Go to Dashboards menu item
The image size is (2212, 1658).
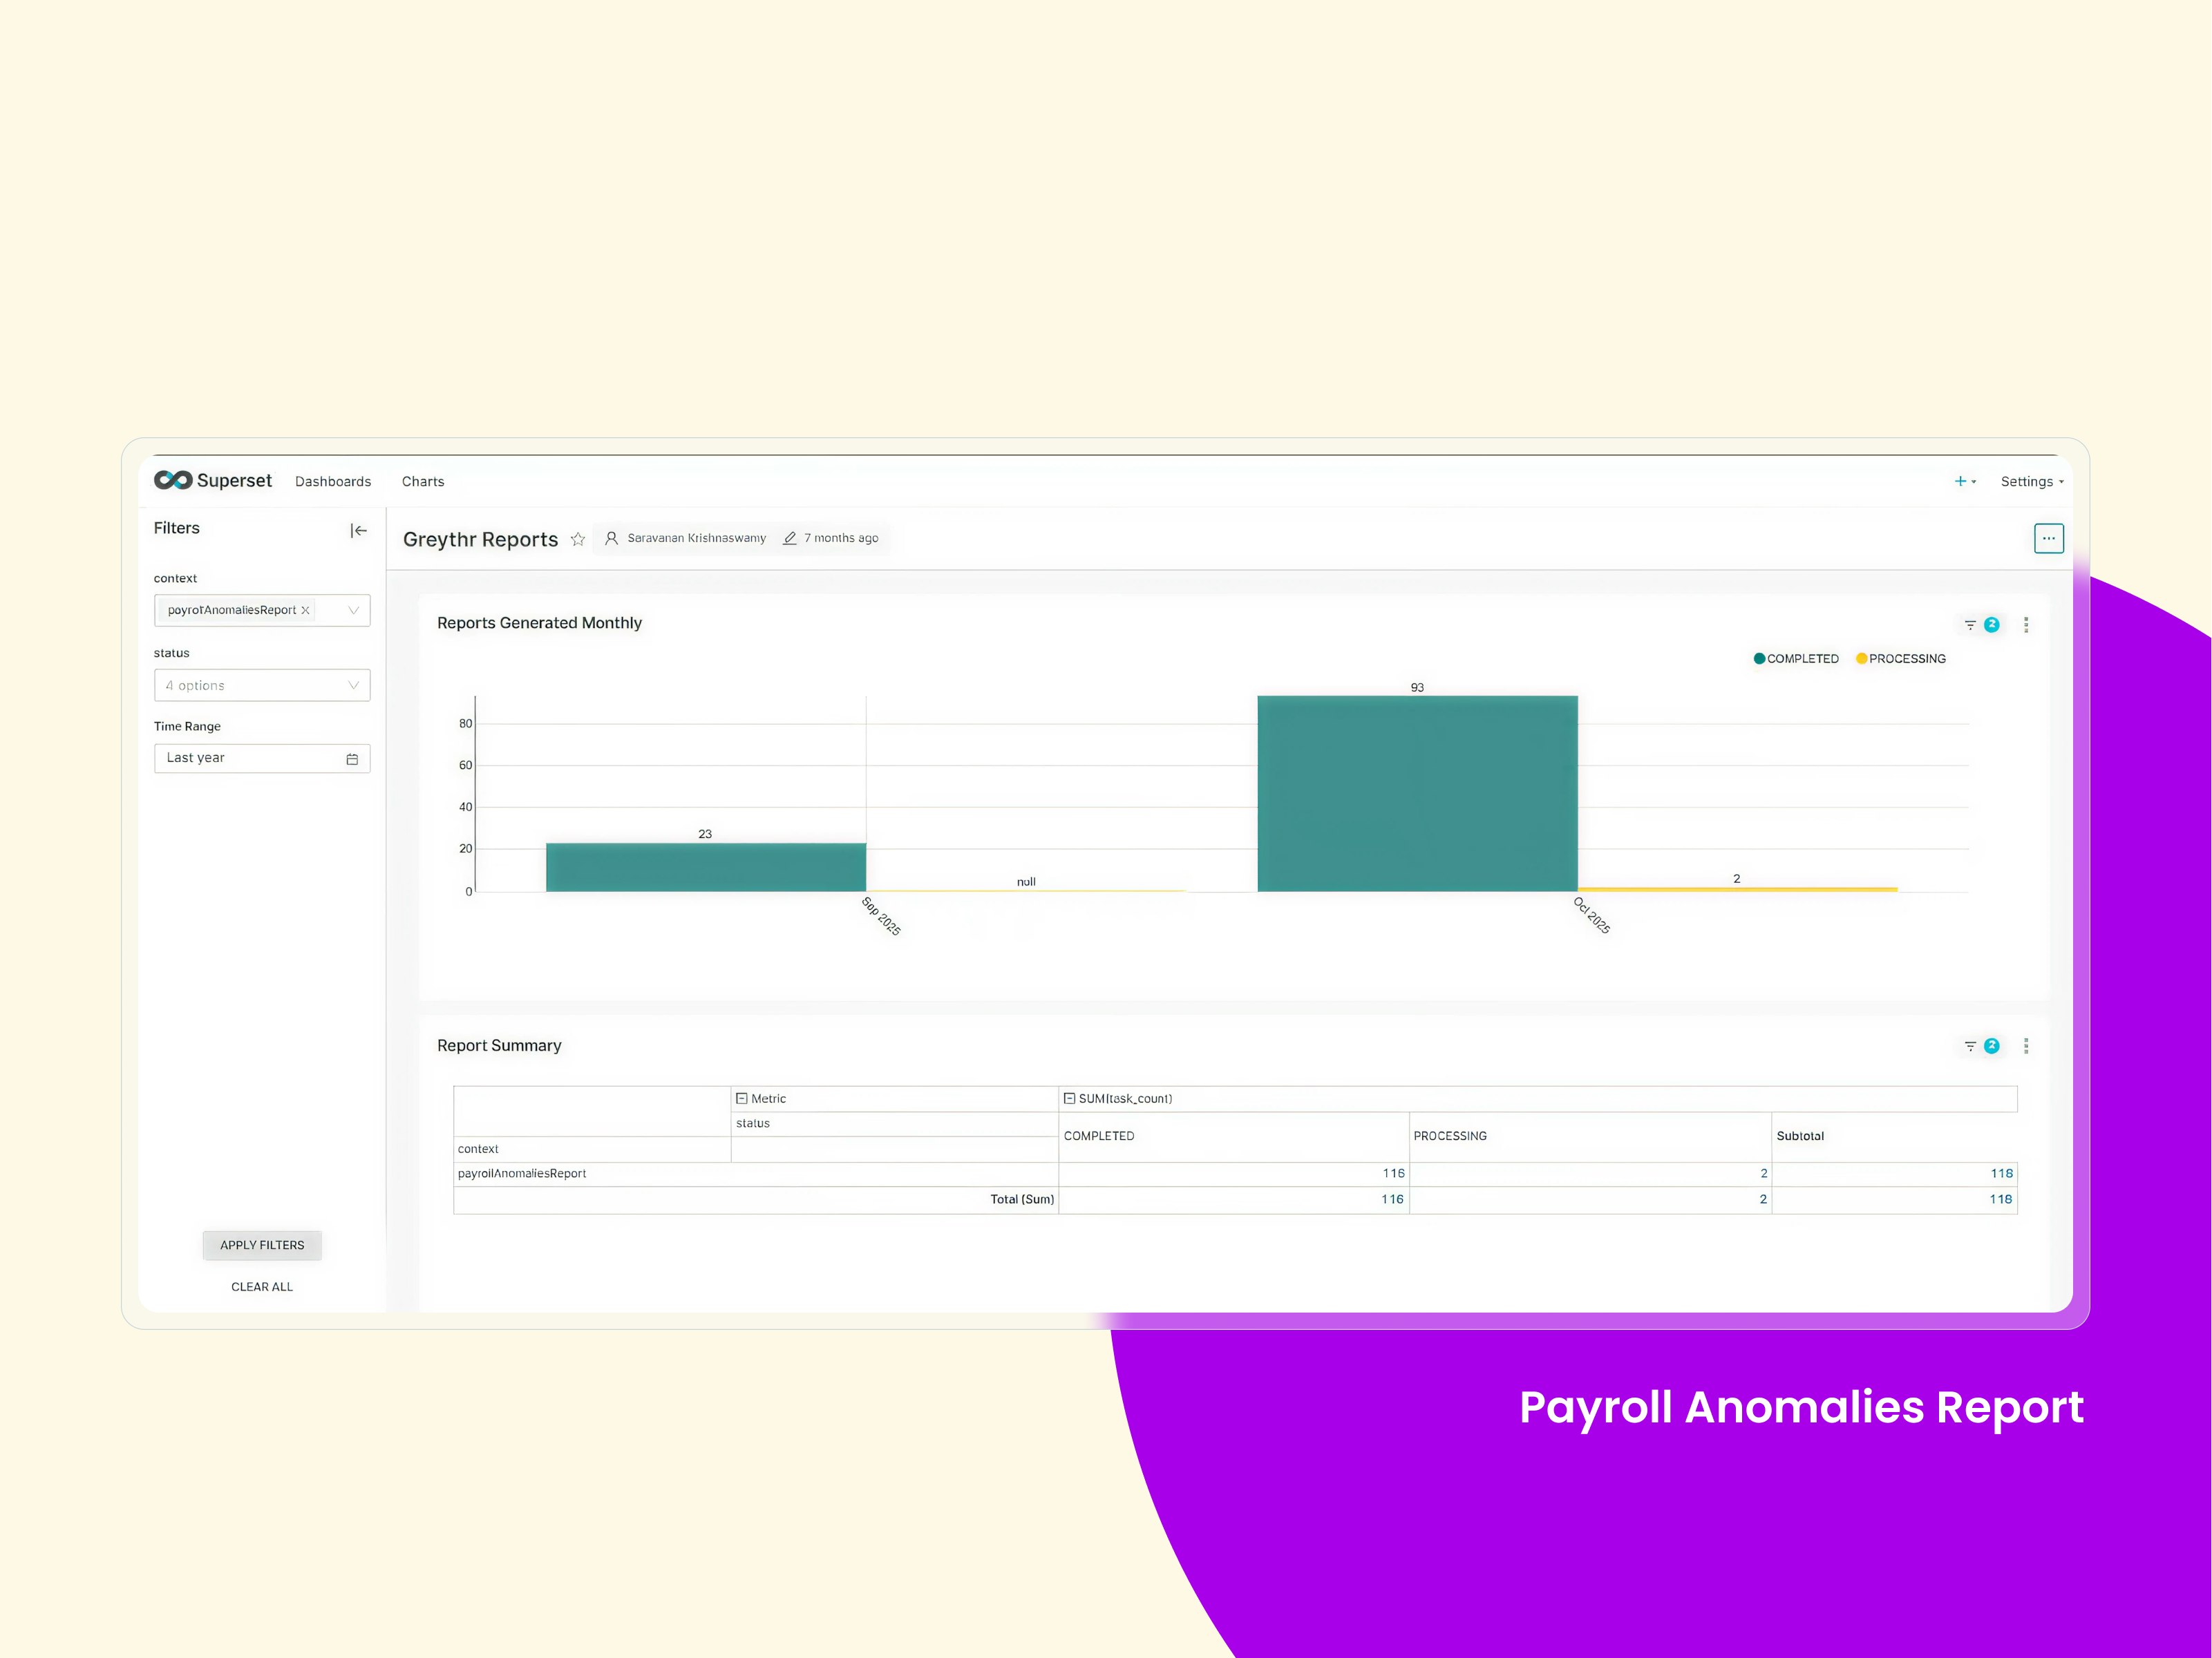point(333,482)
